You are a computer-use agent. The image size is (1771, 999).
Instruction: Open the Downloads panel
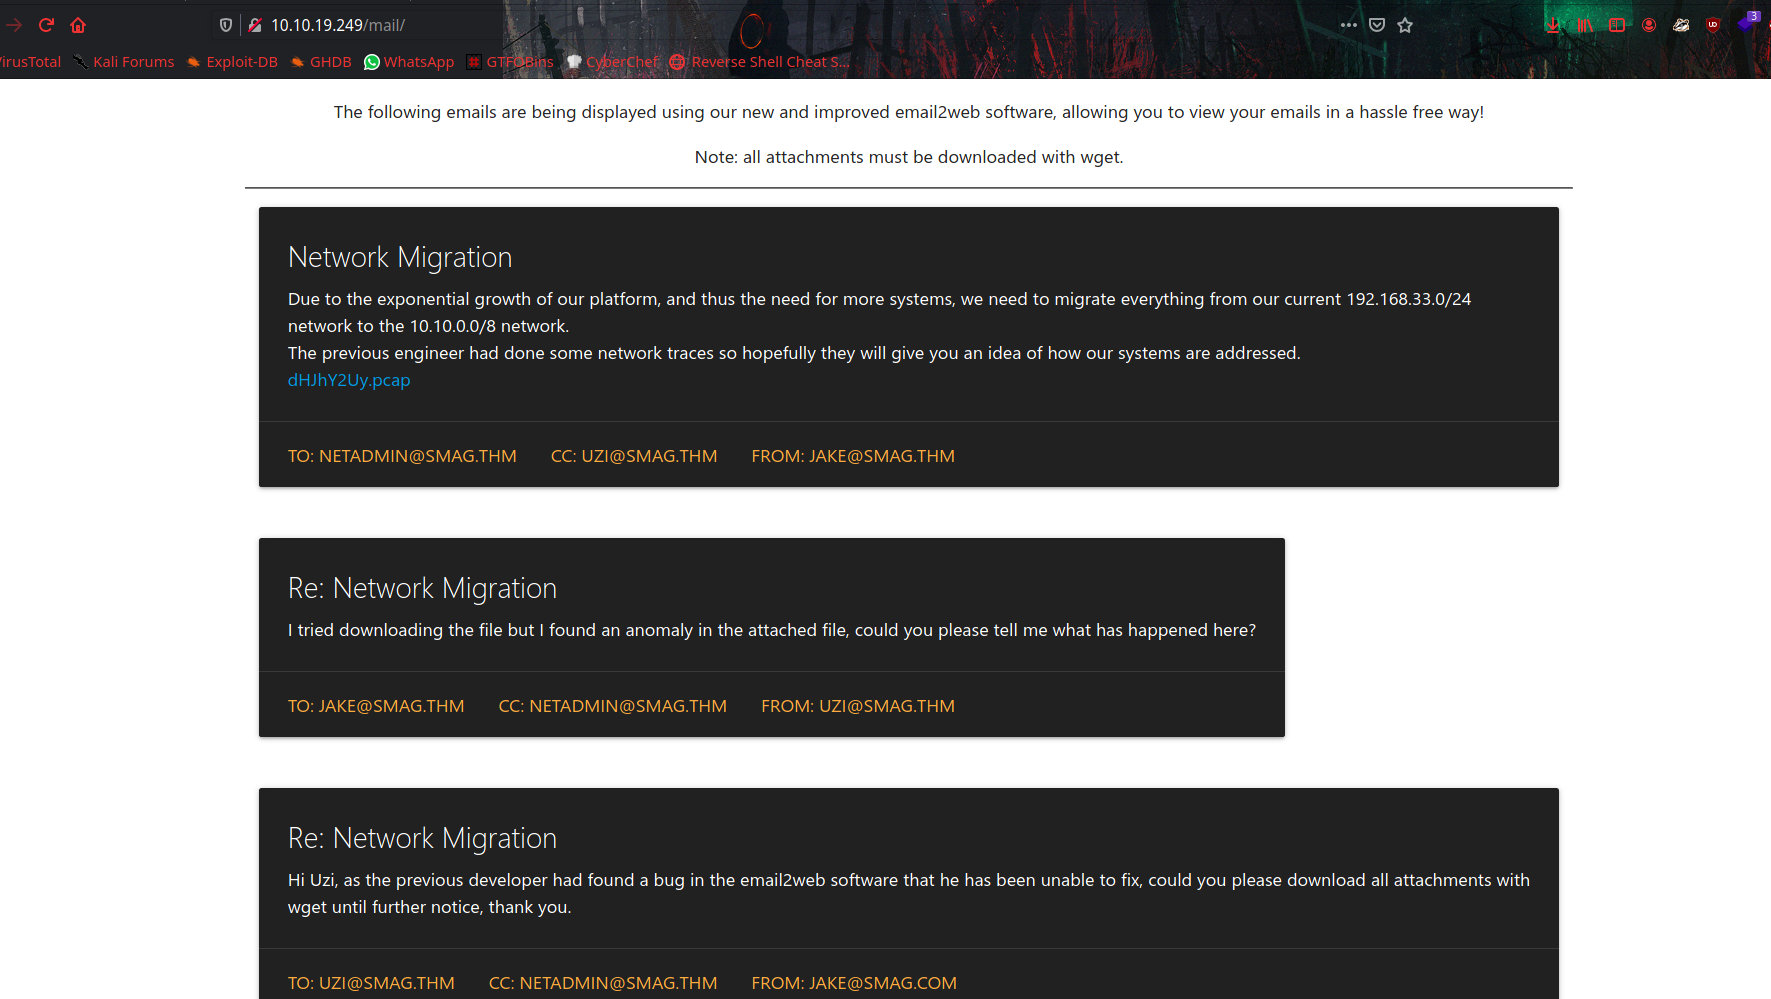[x=1553, y=25]
